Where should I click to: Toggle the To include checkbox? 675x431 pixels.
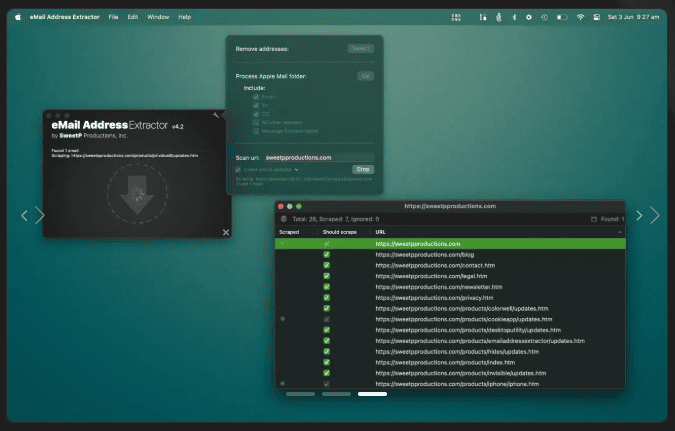point(256,105)
